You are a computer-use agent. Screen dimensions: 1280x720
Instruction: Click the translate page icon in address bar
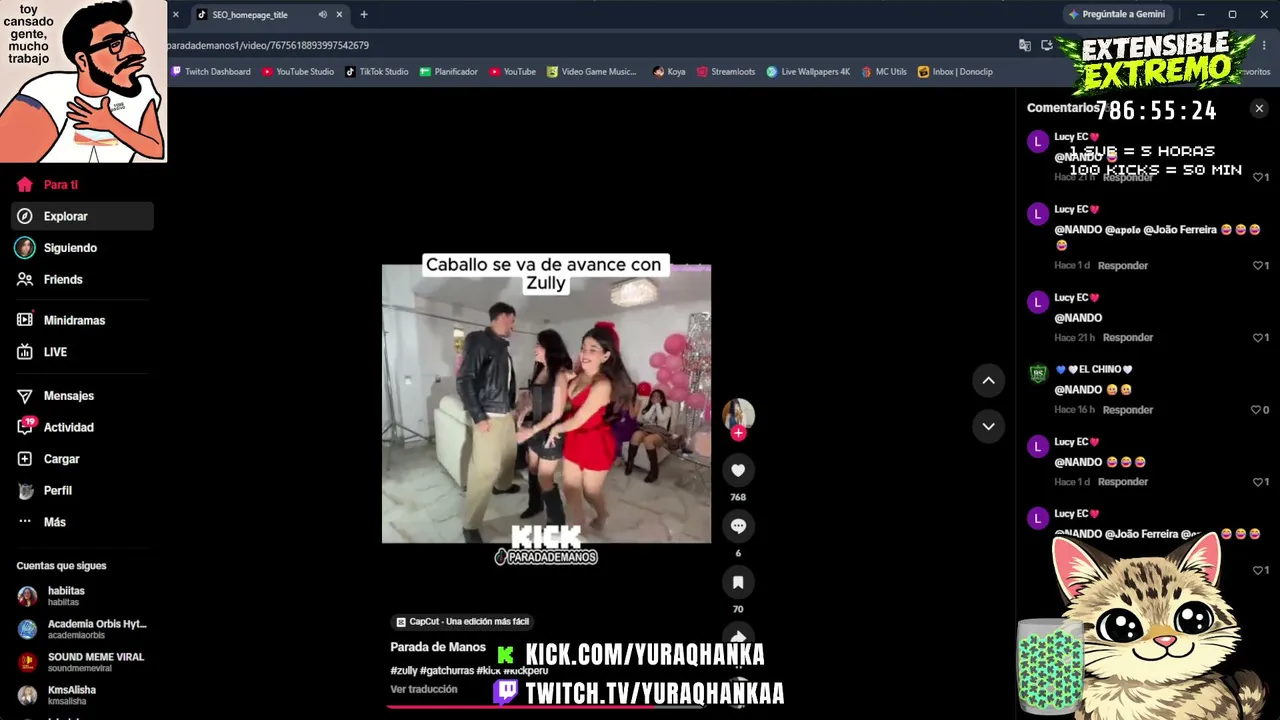1025,45
